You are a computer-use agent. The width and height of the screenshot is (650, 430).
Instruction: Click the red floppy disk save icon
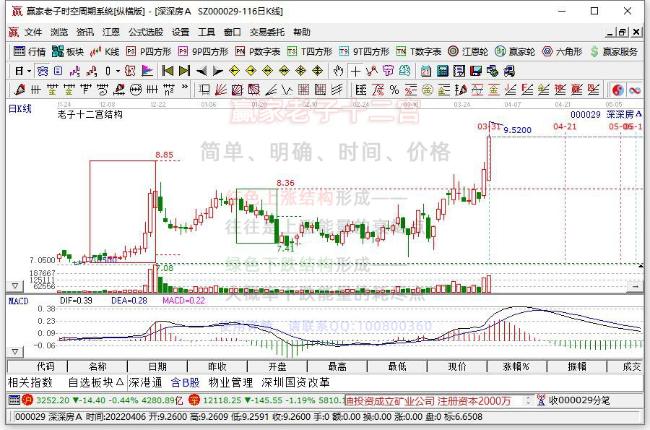coord(475,71)
